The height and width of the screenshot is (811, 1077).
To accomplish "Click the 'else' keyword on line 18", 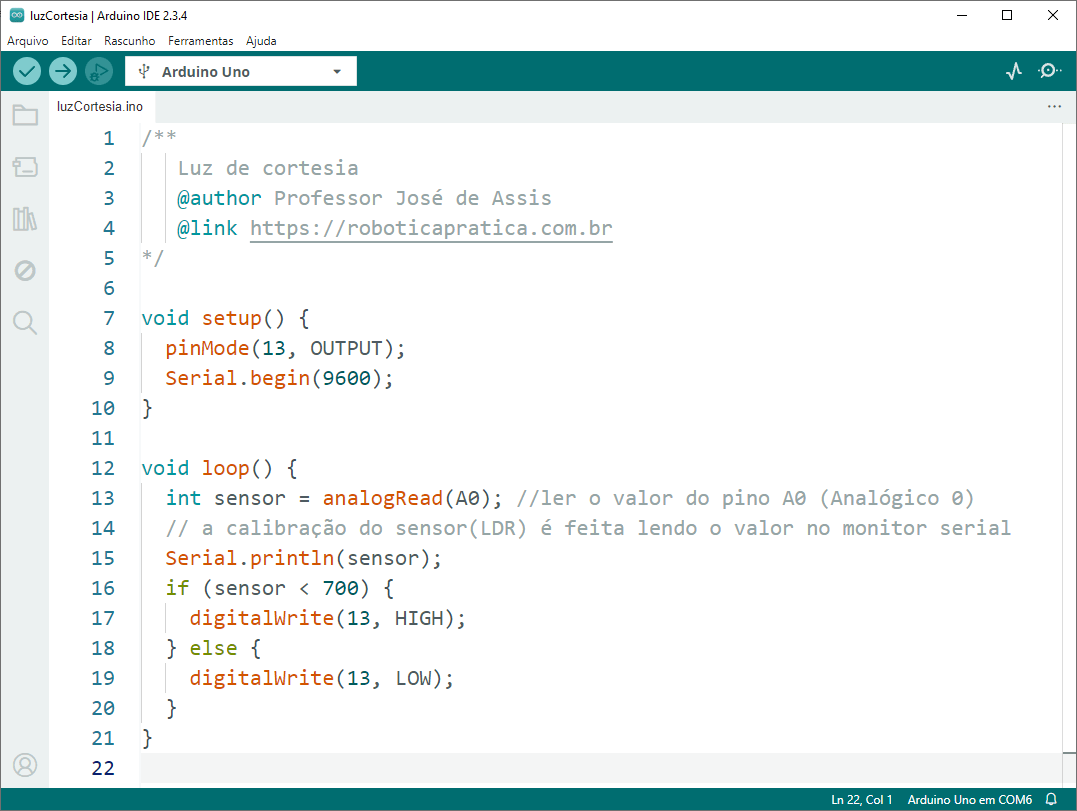I will pos(213,648).
